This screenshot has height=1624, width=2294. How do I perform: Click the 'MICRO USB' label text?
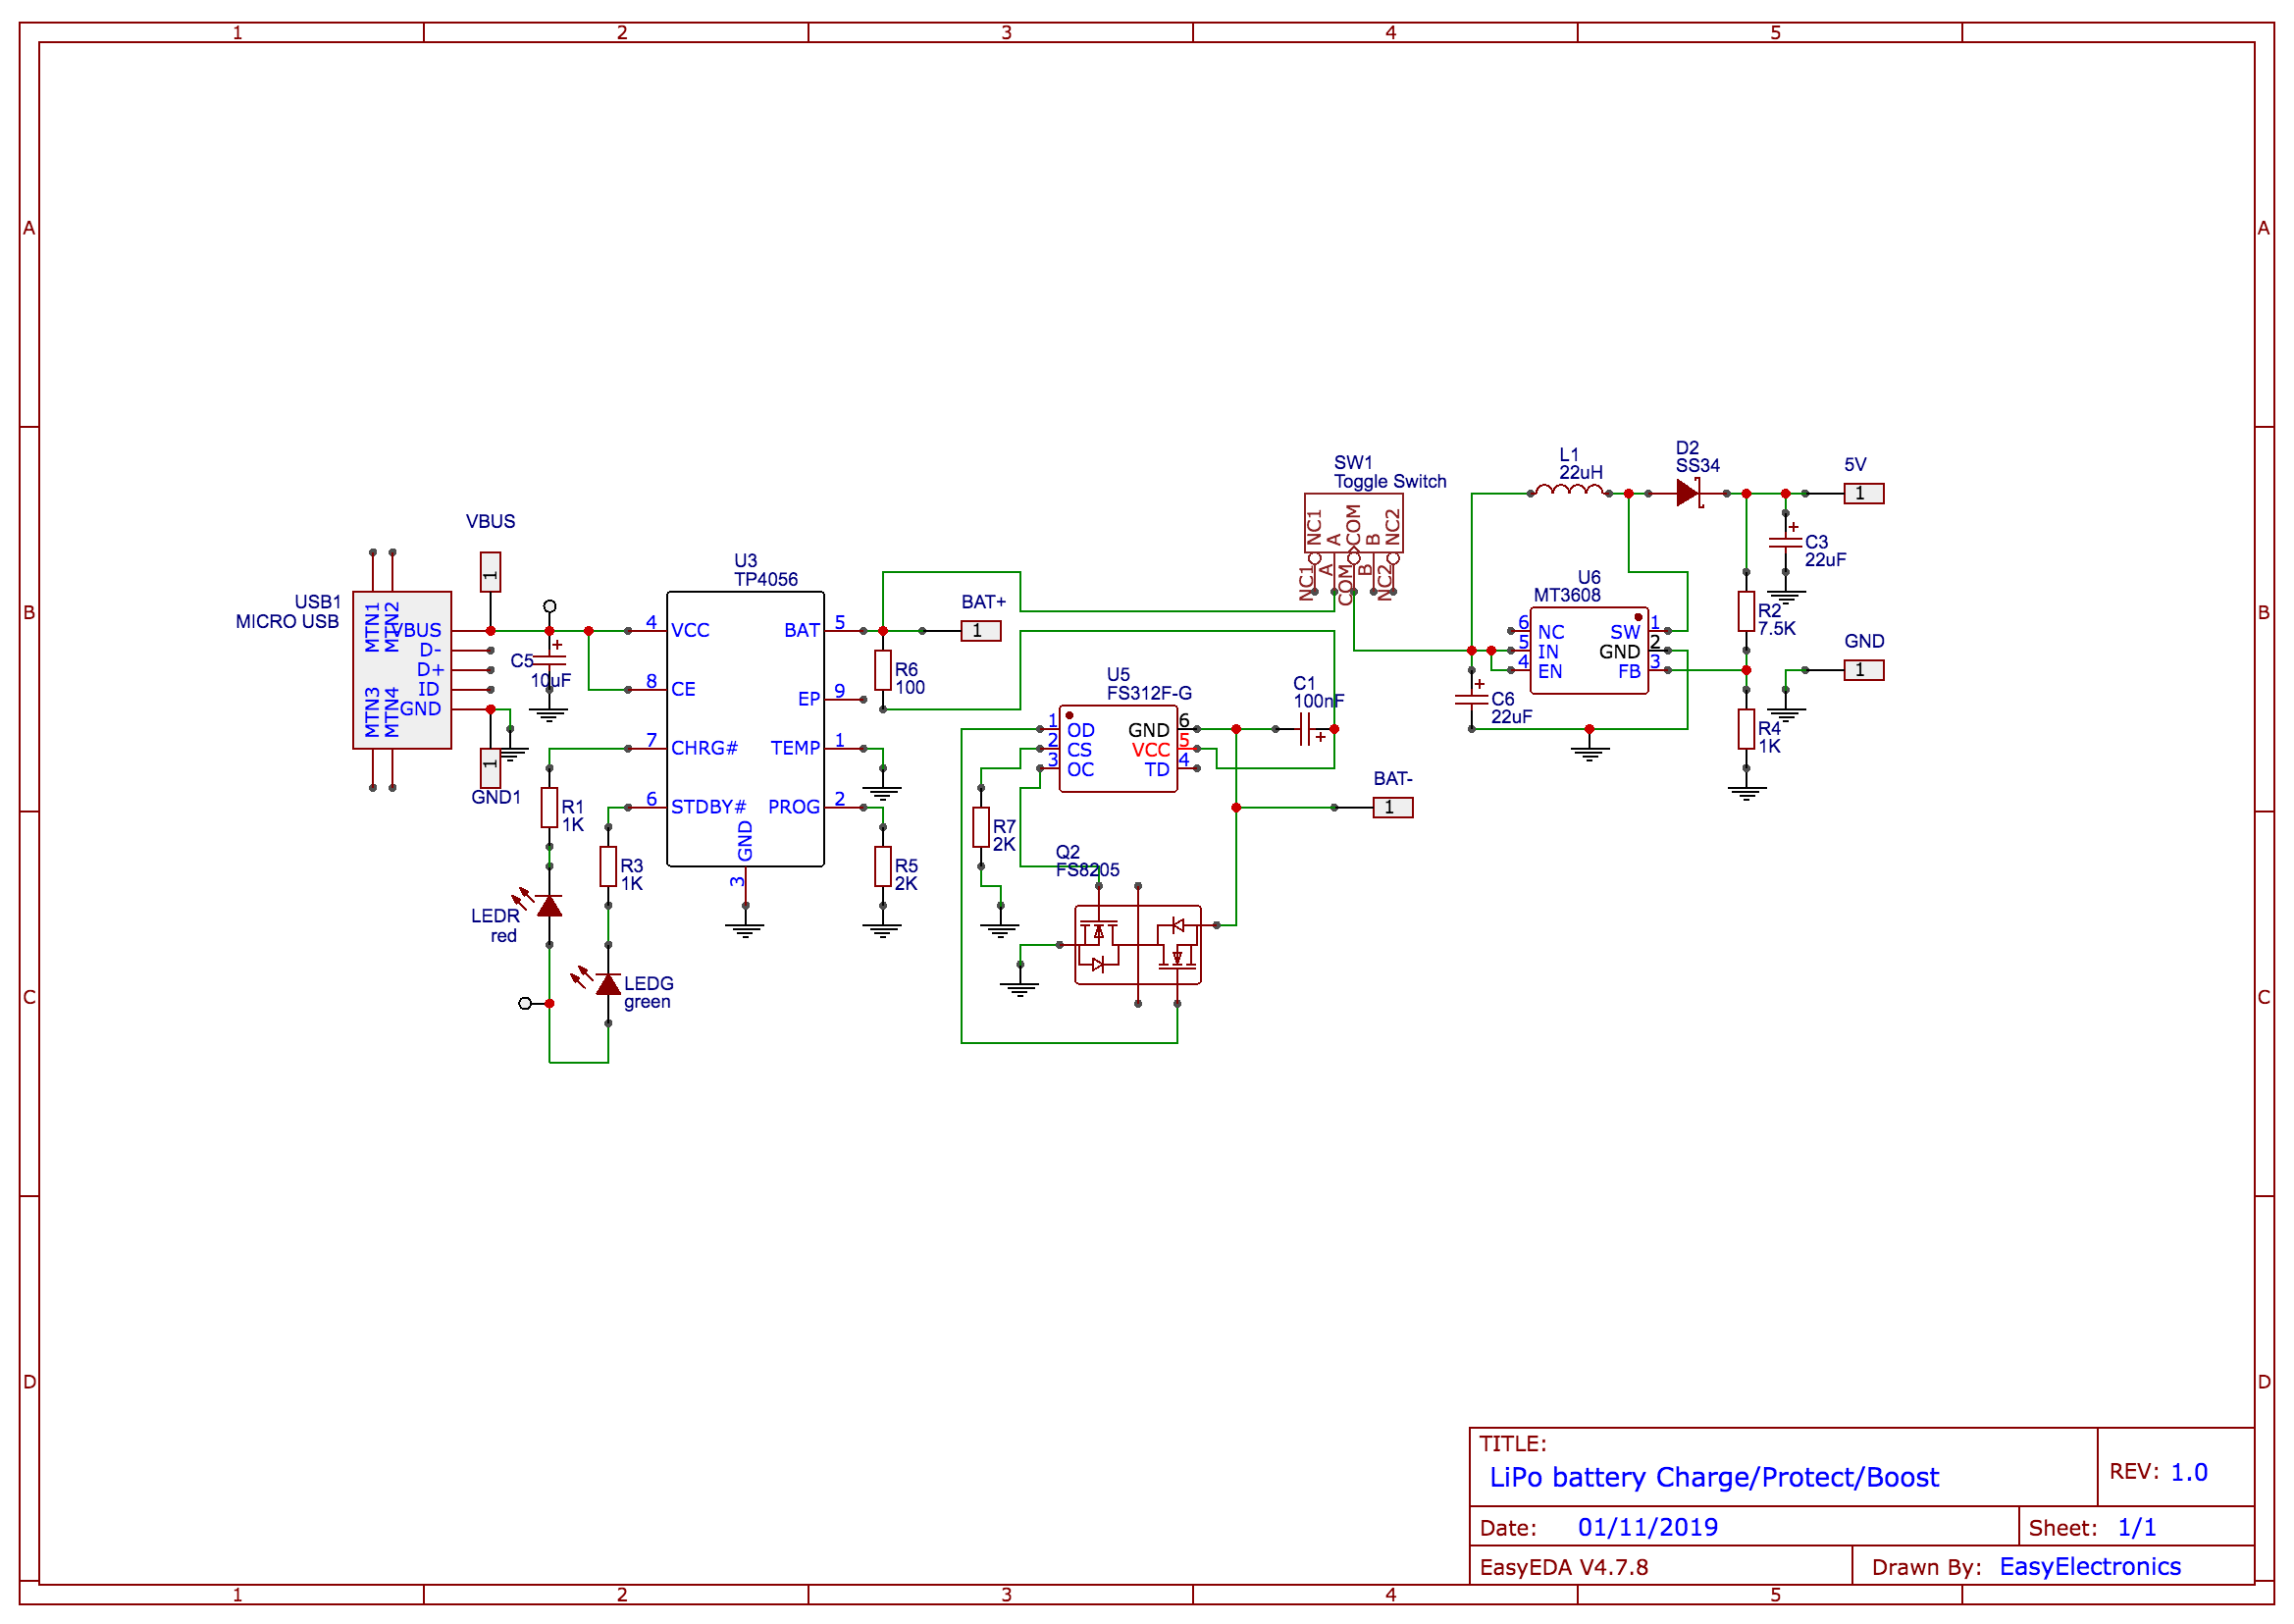point(287,621)
